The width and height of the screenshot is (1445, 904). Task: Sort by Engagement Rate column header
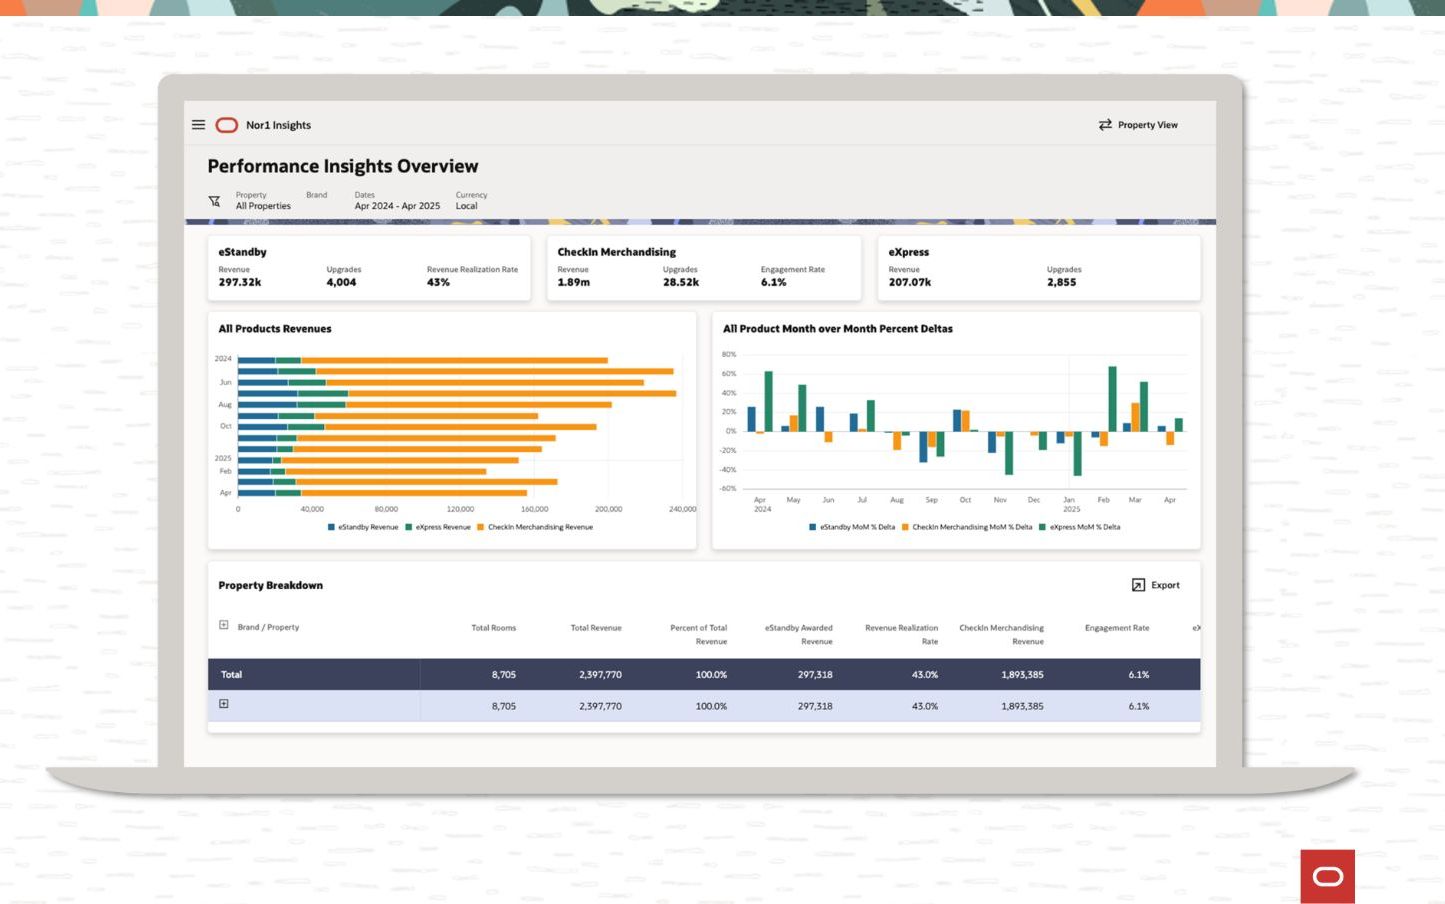(x=1117, y=628)
